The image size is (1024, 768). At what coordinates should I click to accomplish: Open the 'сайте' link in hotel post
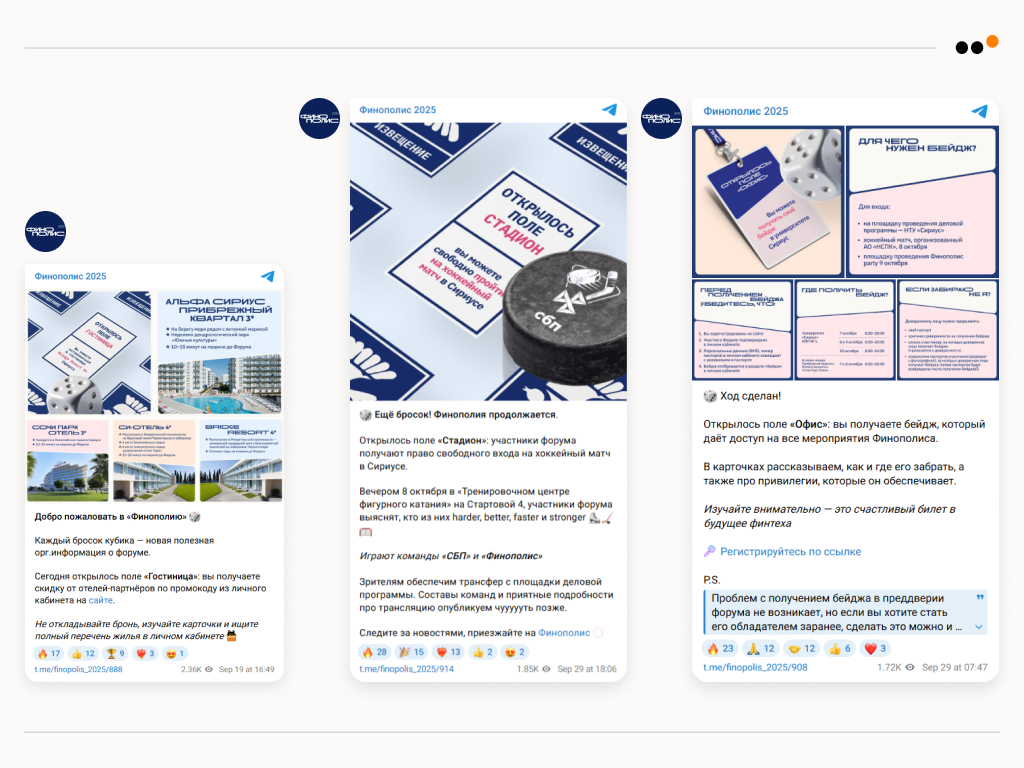pyautogui.click(x=101, y=600)
